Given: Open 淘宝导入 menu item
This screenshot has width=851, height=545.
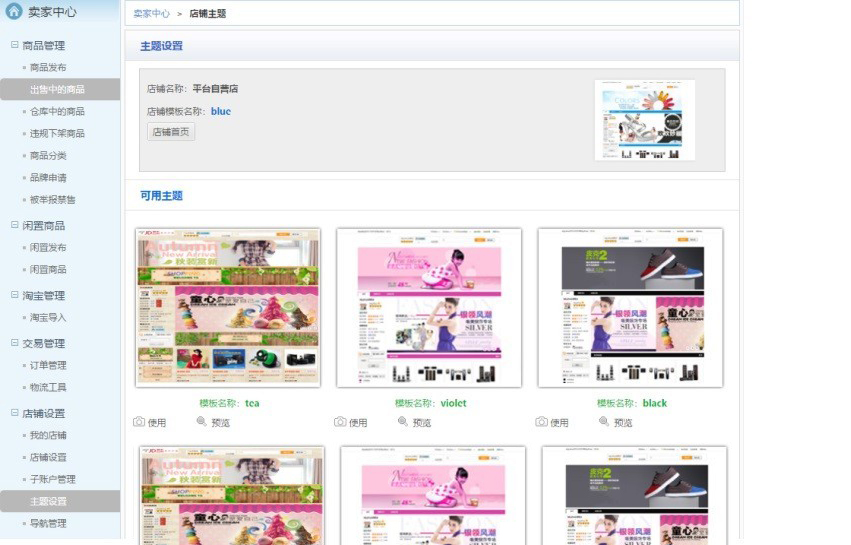Looking at the screenshot, I should (48, 318).
